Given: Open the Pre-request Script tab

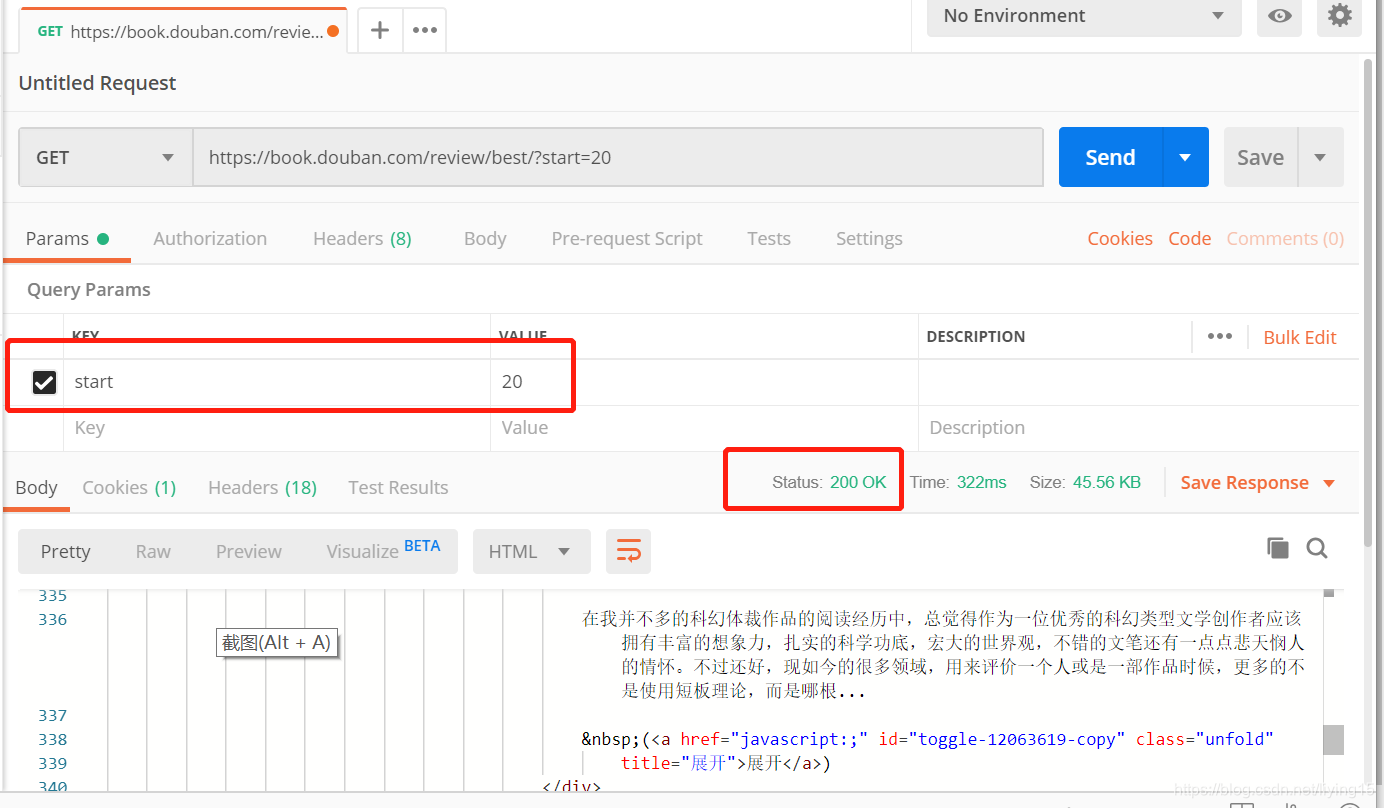Looking at the screenshot, I should point(627,238).
